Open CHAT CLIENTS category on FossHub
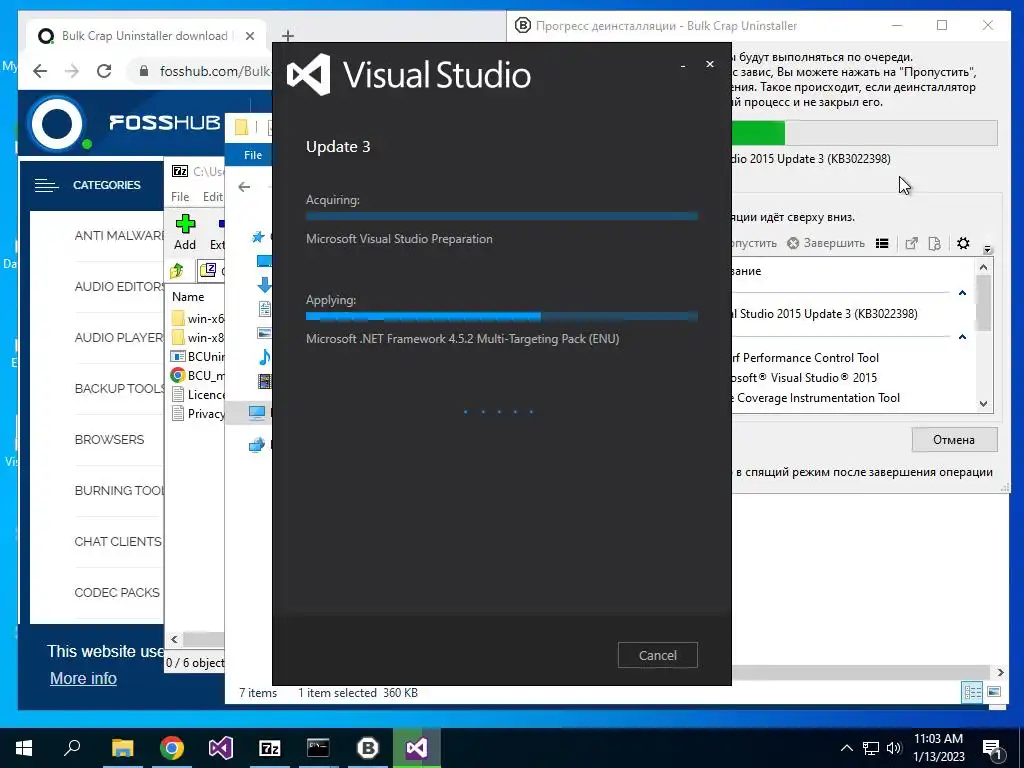 click(x=118, y=541)
